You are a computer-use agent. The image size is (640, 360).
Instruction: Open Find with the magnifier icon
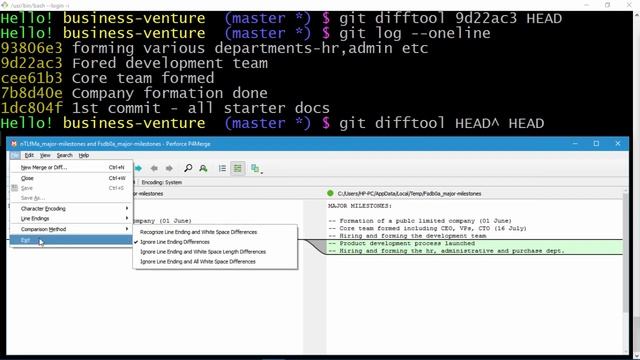click(188, 168)
